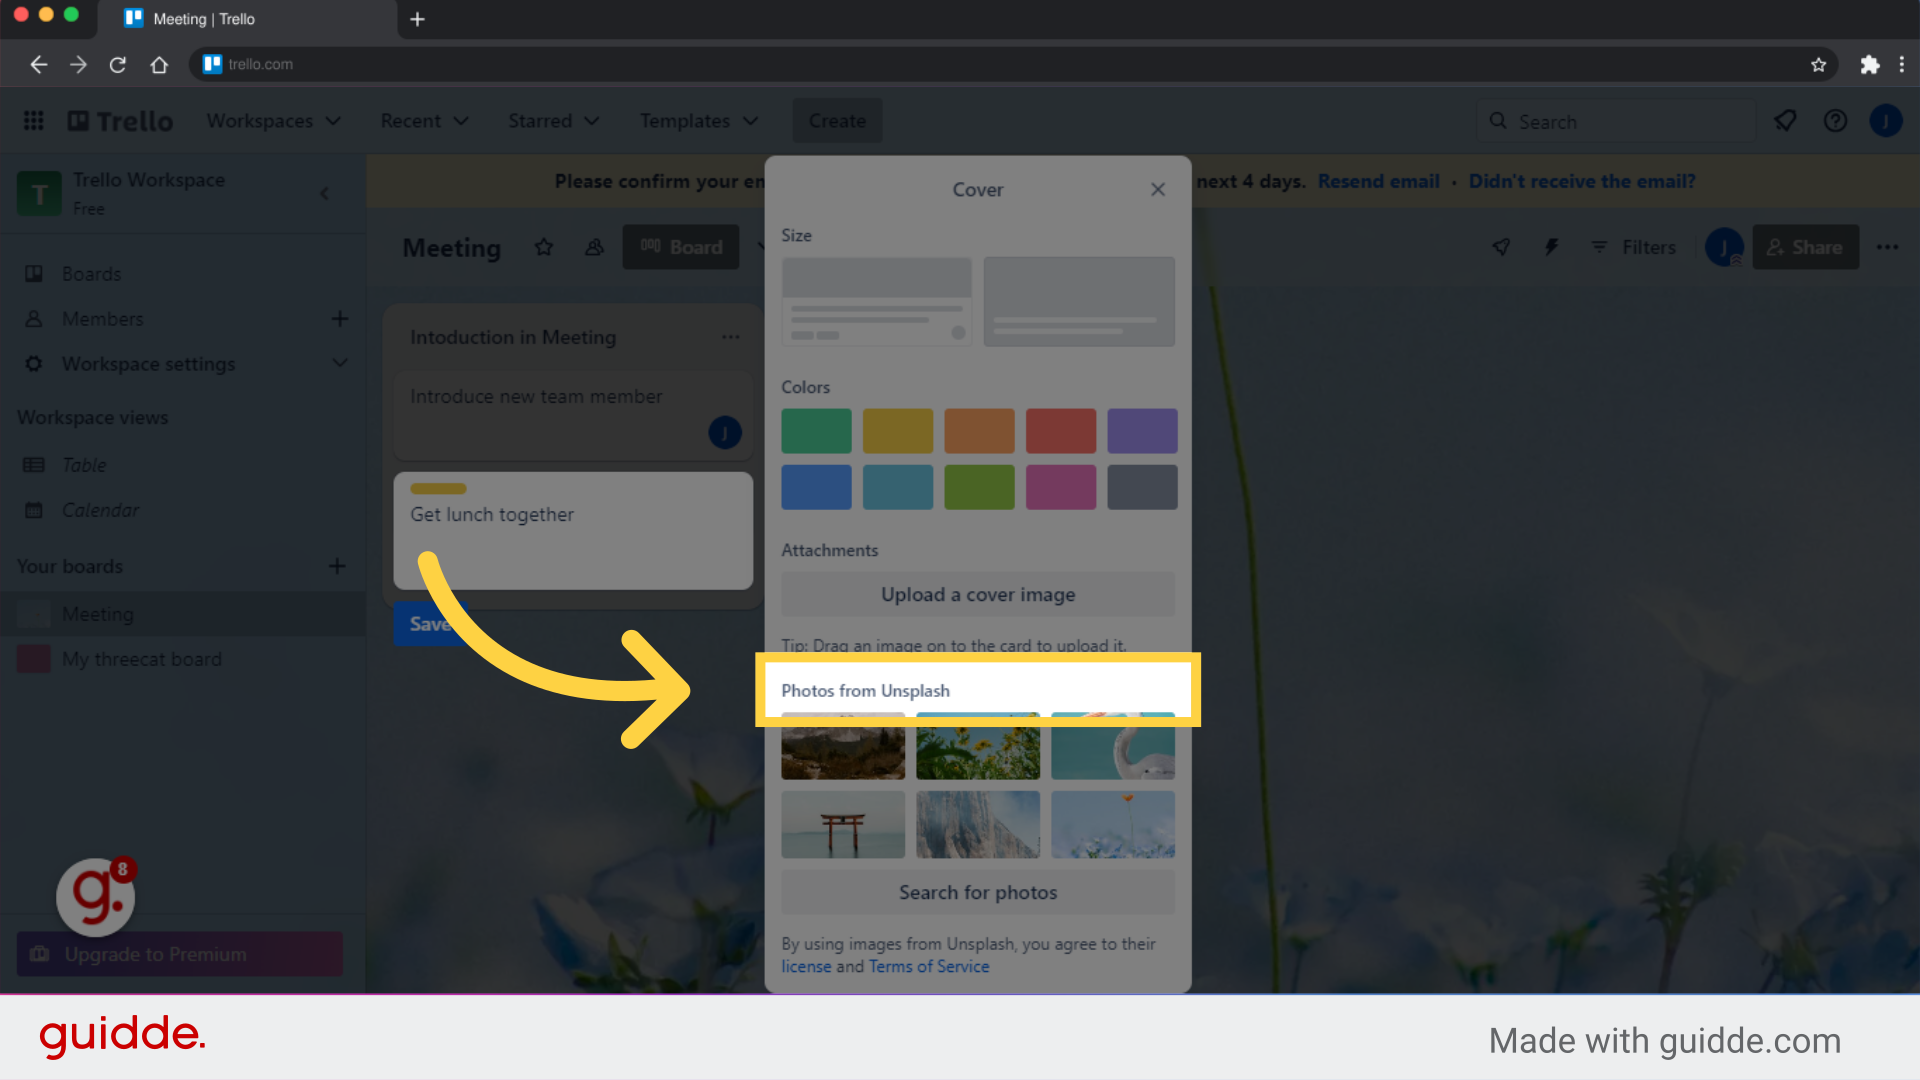Image resolution: width=1920 pixels, height=1080 pixels.
Task: Pick the green cover color swatch
Action: tap(816, 431)
